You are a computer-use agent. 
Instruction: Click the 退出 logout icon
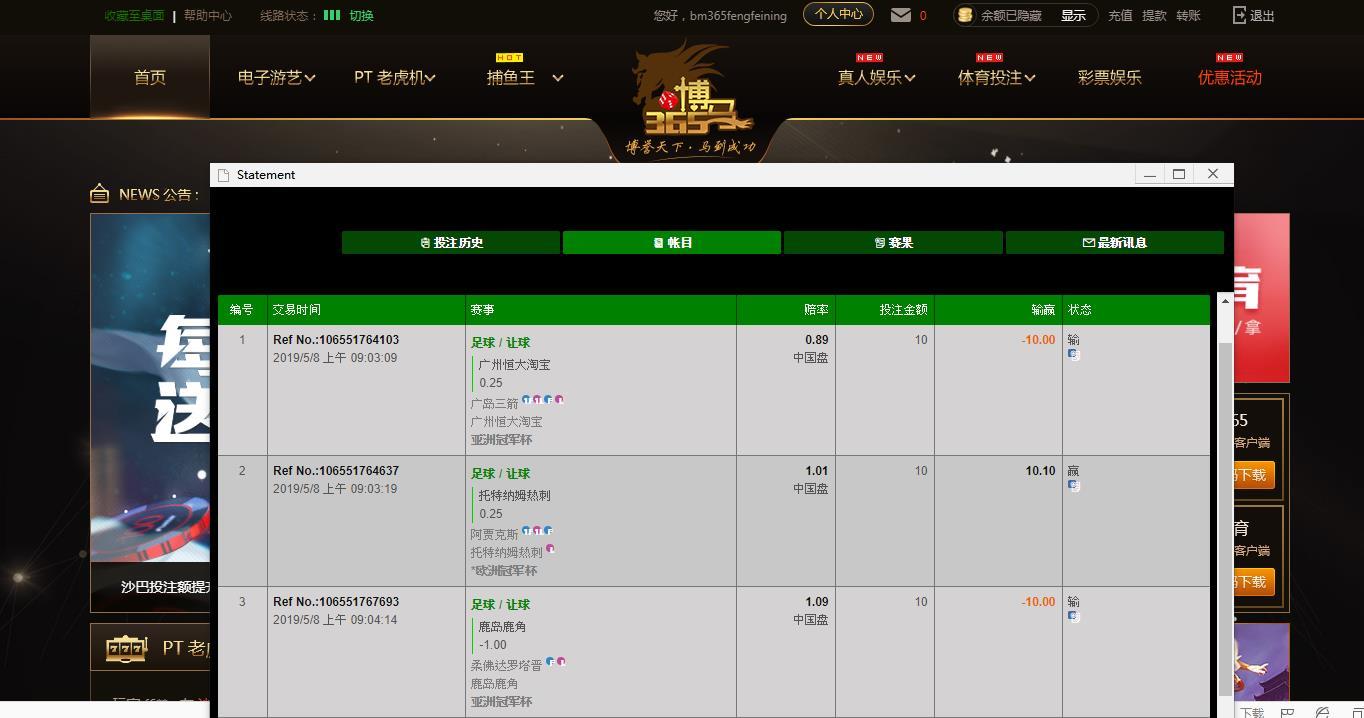coord(1240,15)
